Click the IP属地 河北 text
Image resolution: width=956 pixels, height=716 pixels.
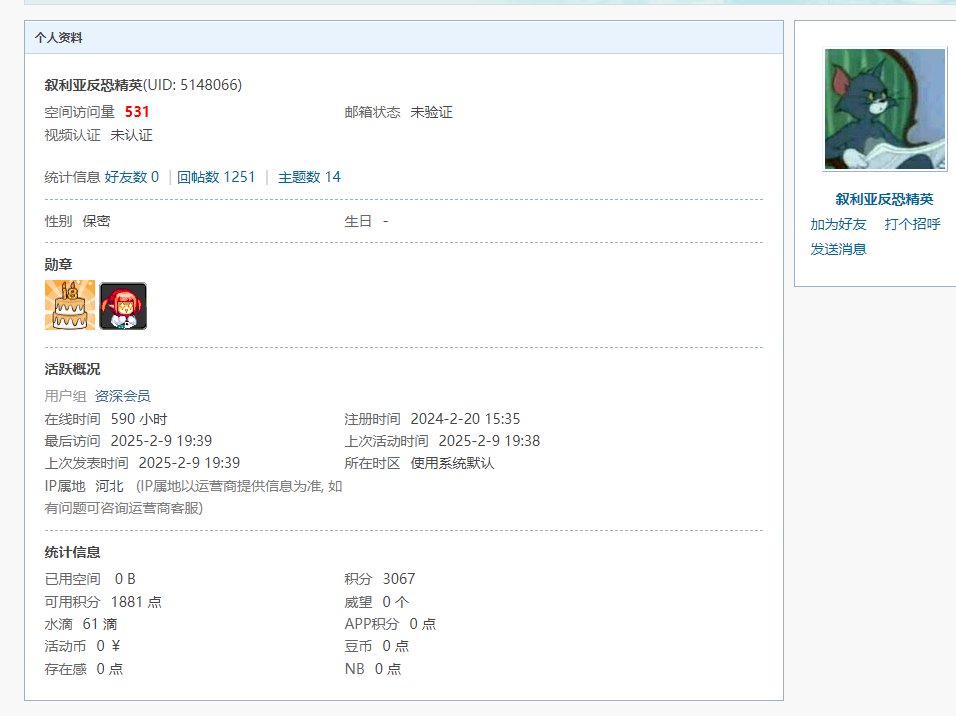click(x=84, y=486)
